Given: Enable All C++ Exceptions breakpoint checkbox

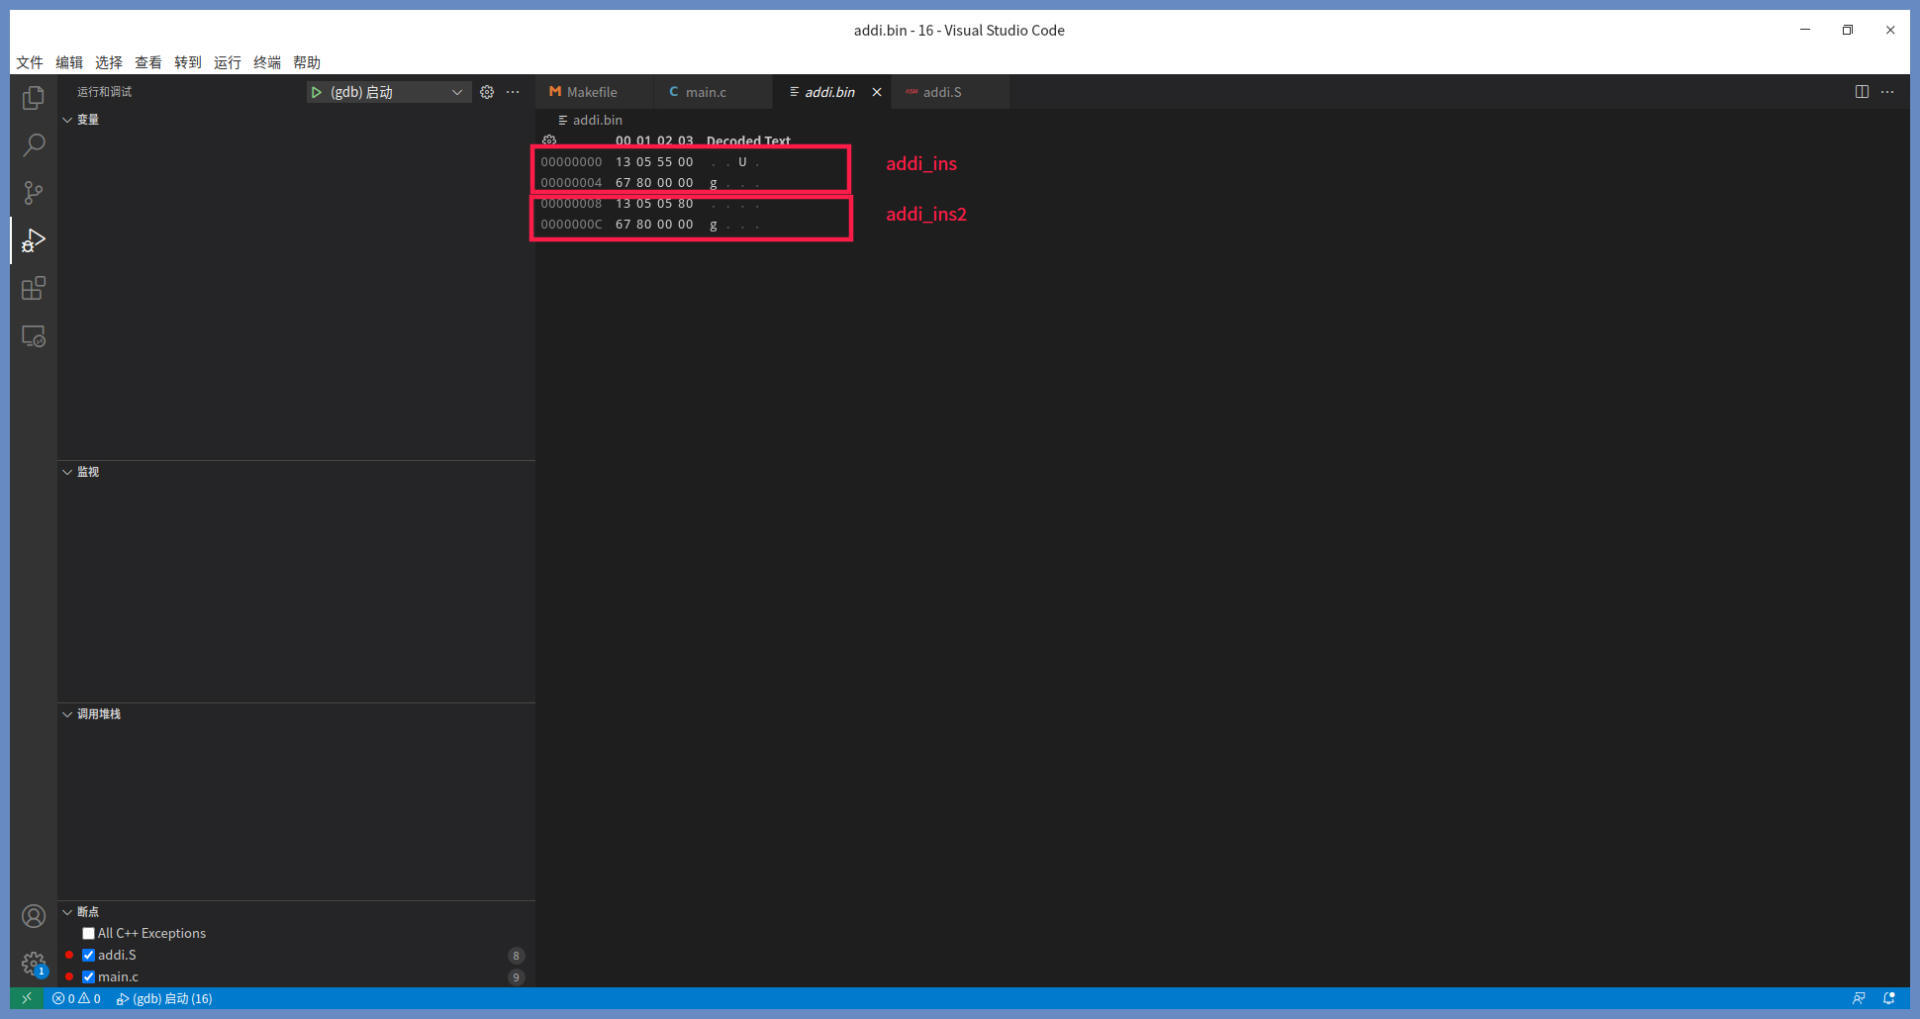Looking at the screenshot, I should pyautogui.click(x=89, y=934).
